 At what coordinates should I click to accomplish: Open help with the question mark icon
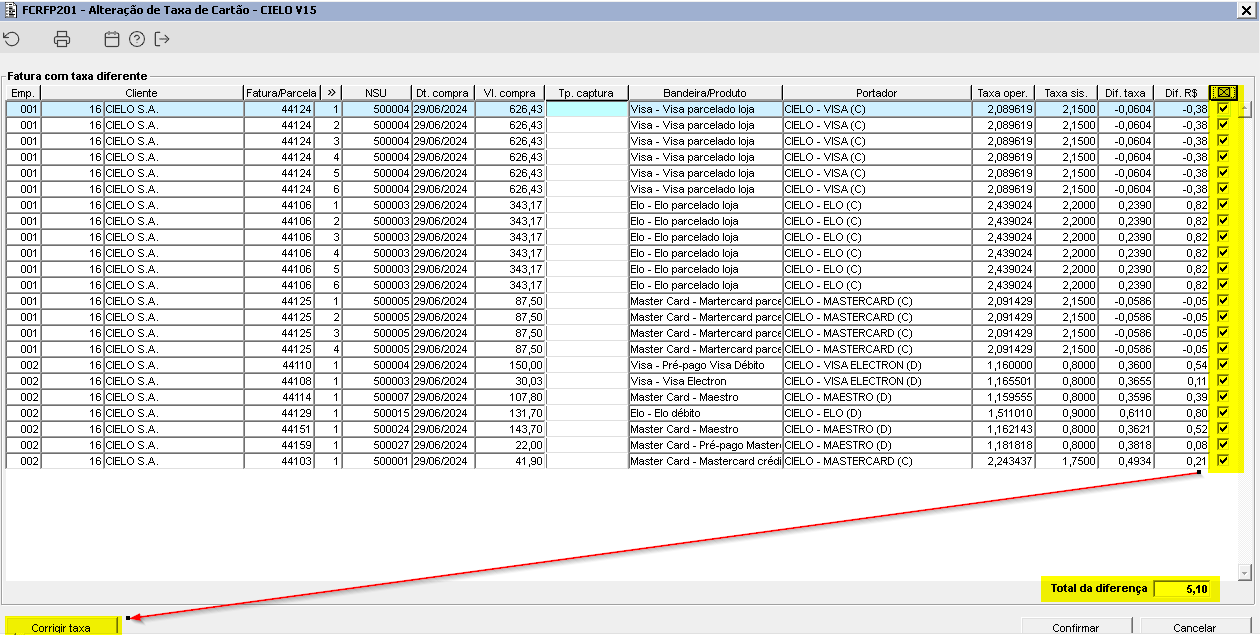click(137, 39)
